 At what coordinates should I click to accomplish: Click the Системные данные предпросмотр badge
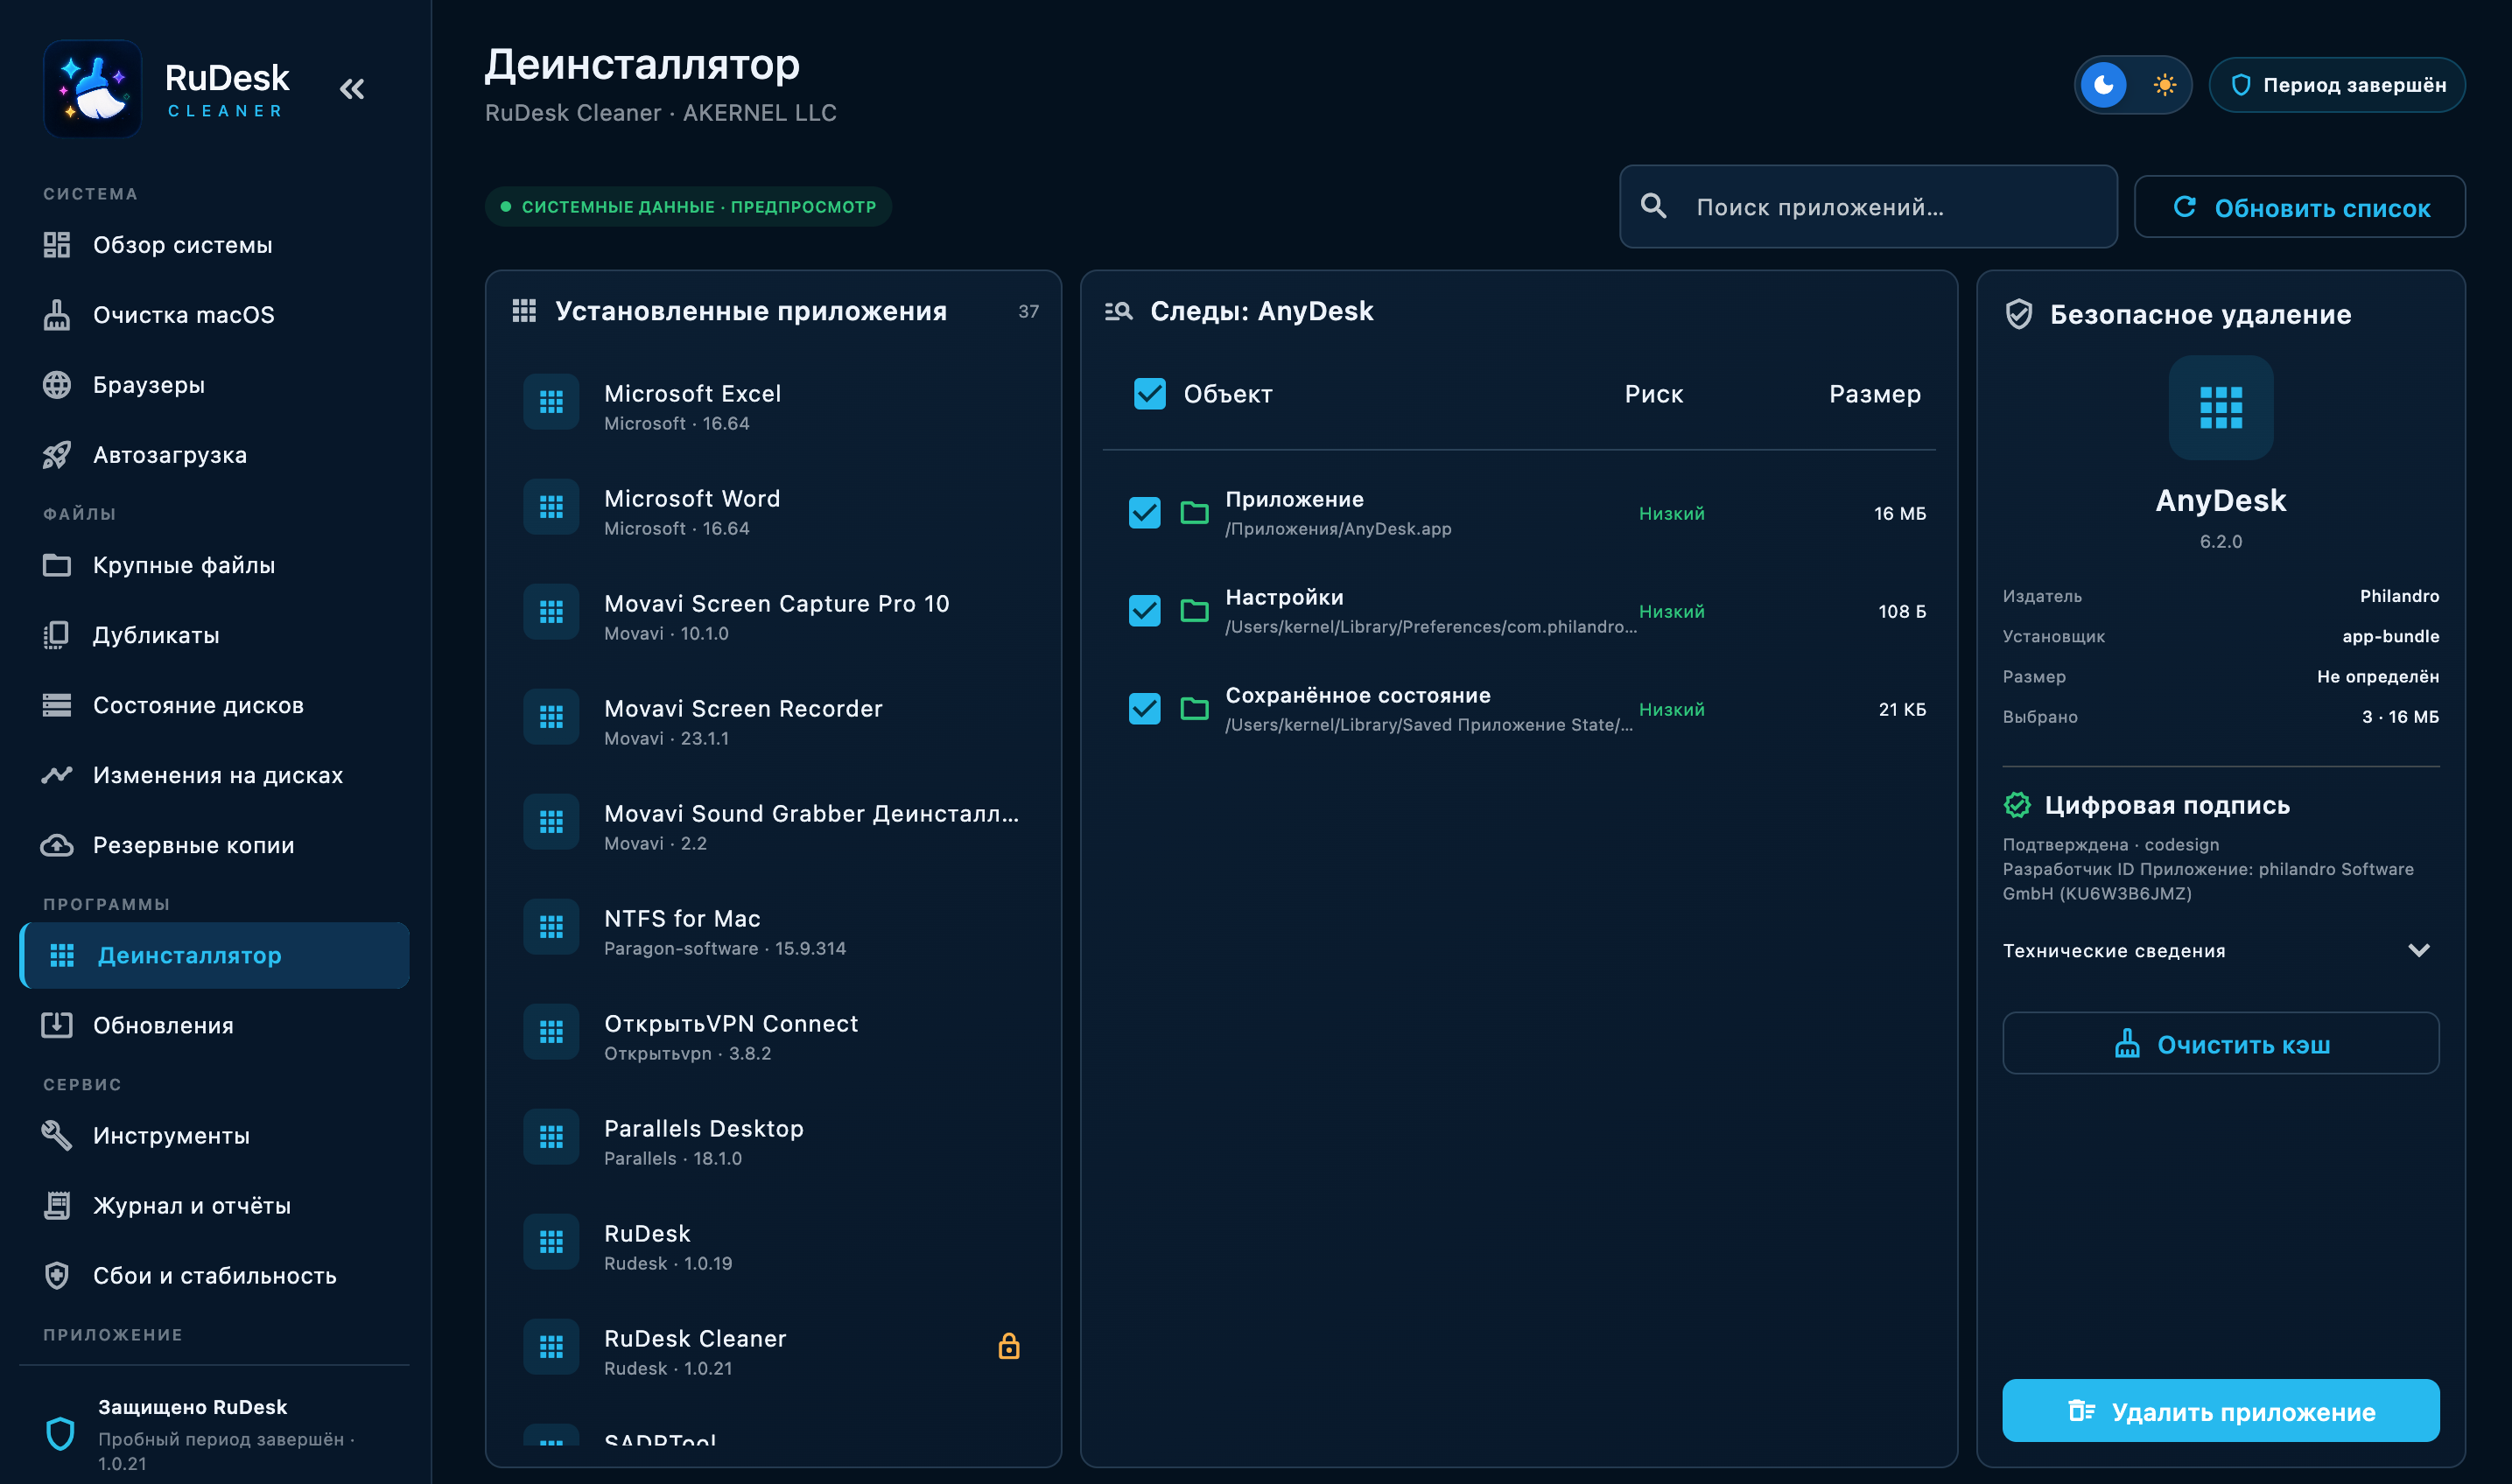688,207
